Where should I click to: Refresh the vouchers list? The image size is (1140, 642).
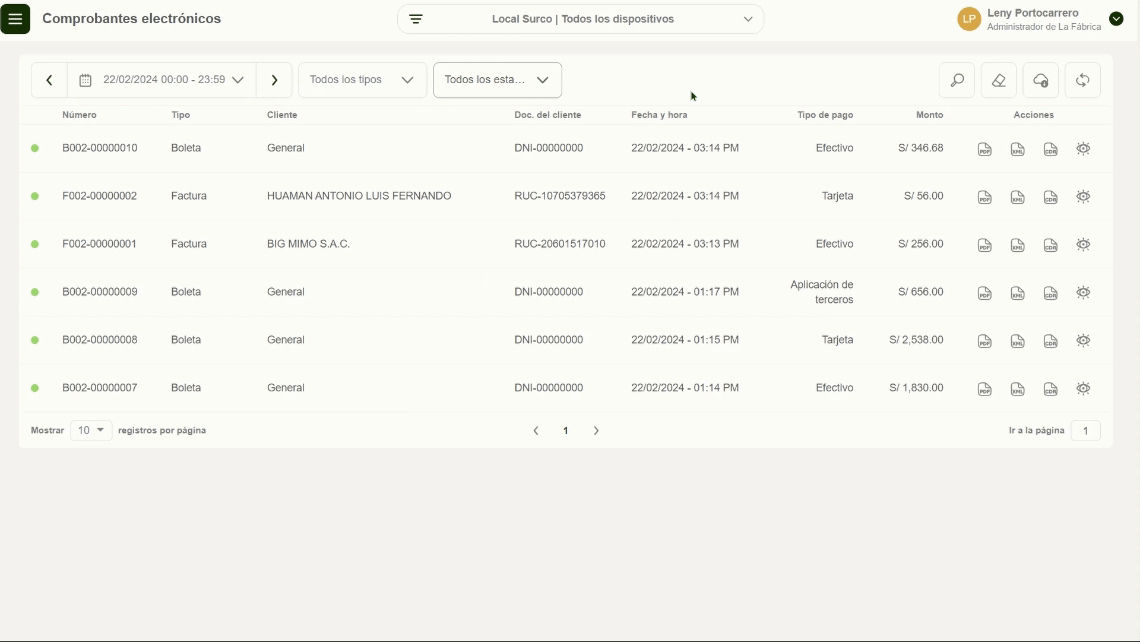click(1083, 80)
